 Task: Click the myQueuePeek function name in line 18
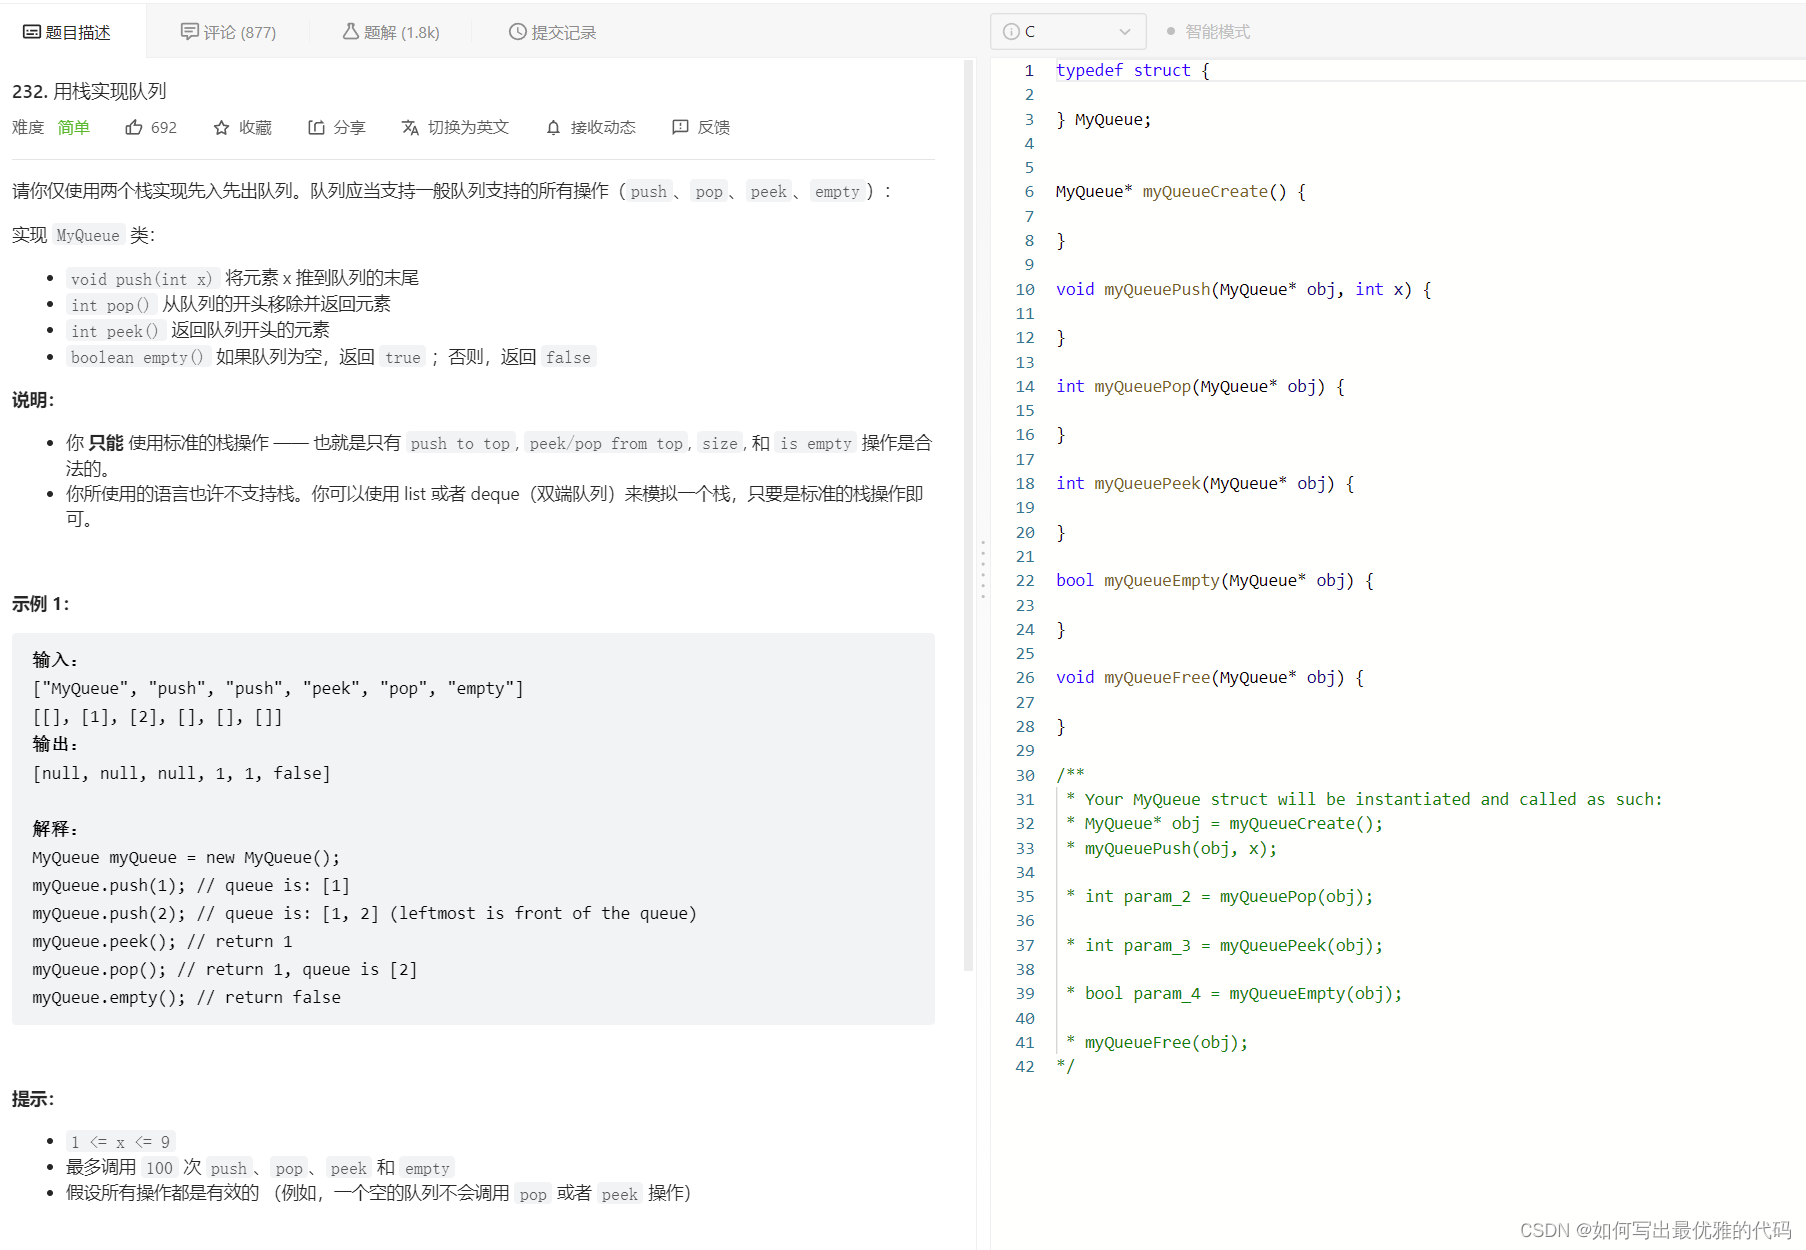point(1147,483)
